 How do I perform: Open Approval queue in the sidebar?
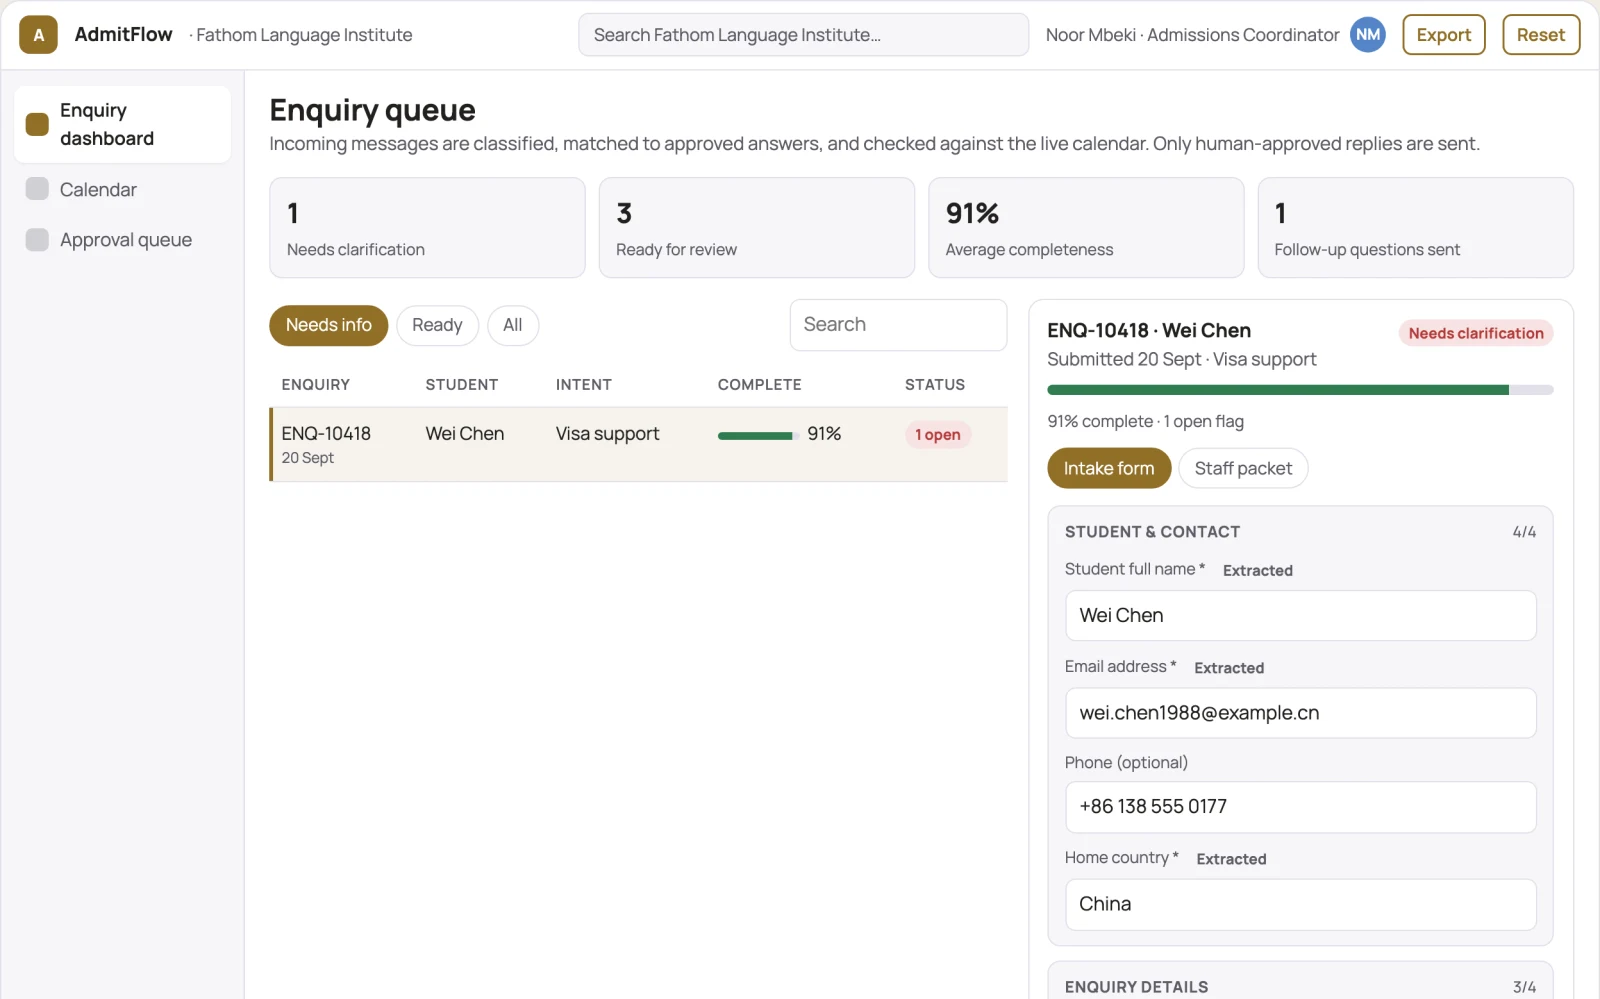pos(122,240)
